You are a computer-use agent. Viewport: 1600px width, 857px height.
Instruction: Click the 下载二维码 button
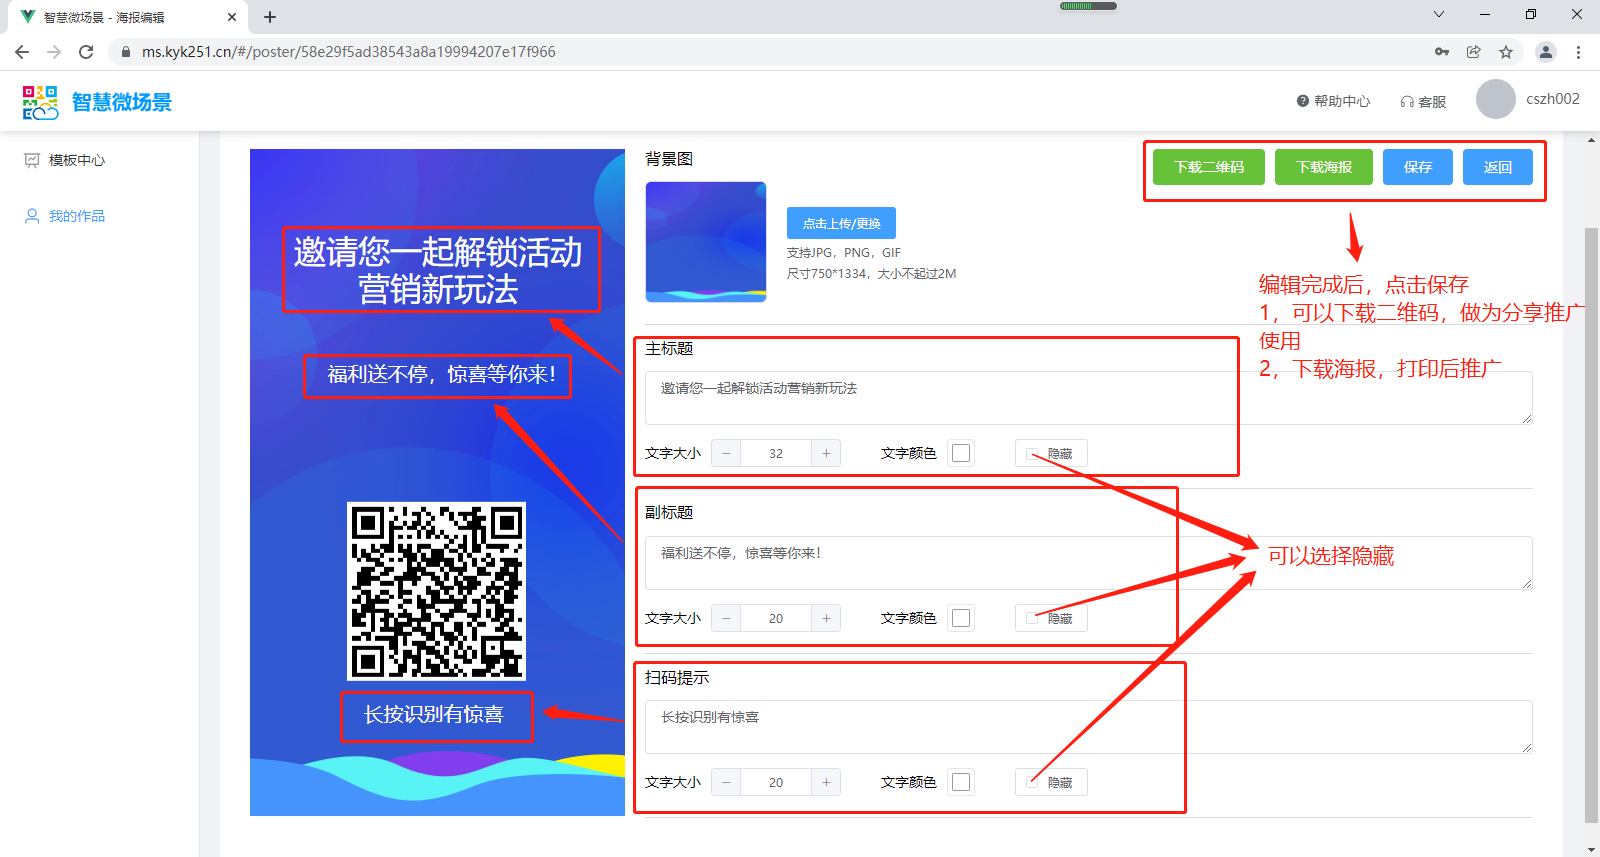pos(1208,167)
